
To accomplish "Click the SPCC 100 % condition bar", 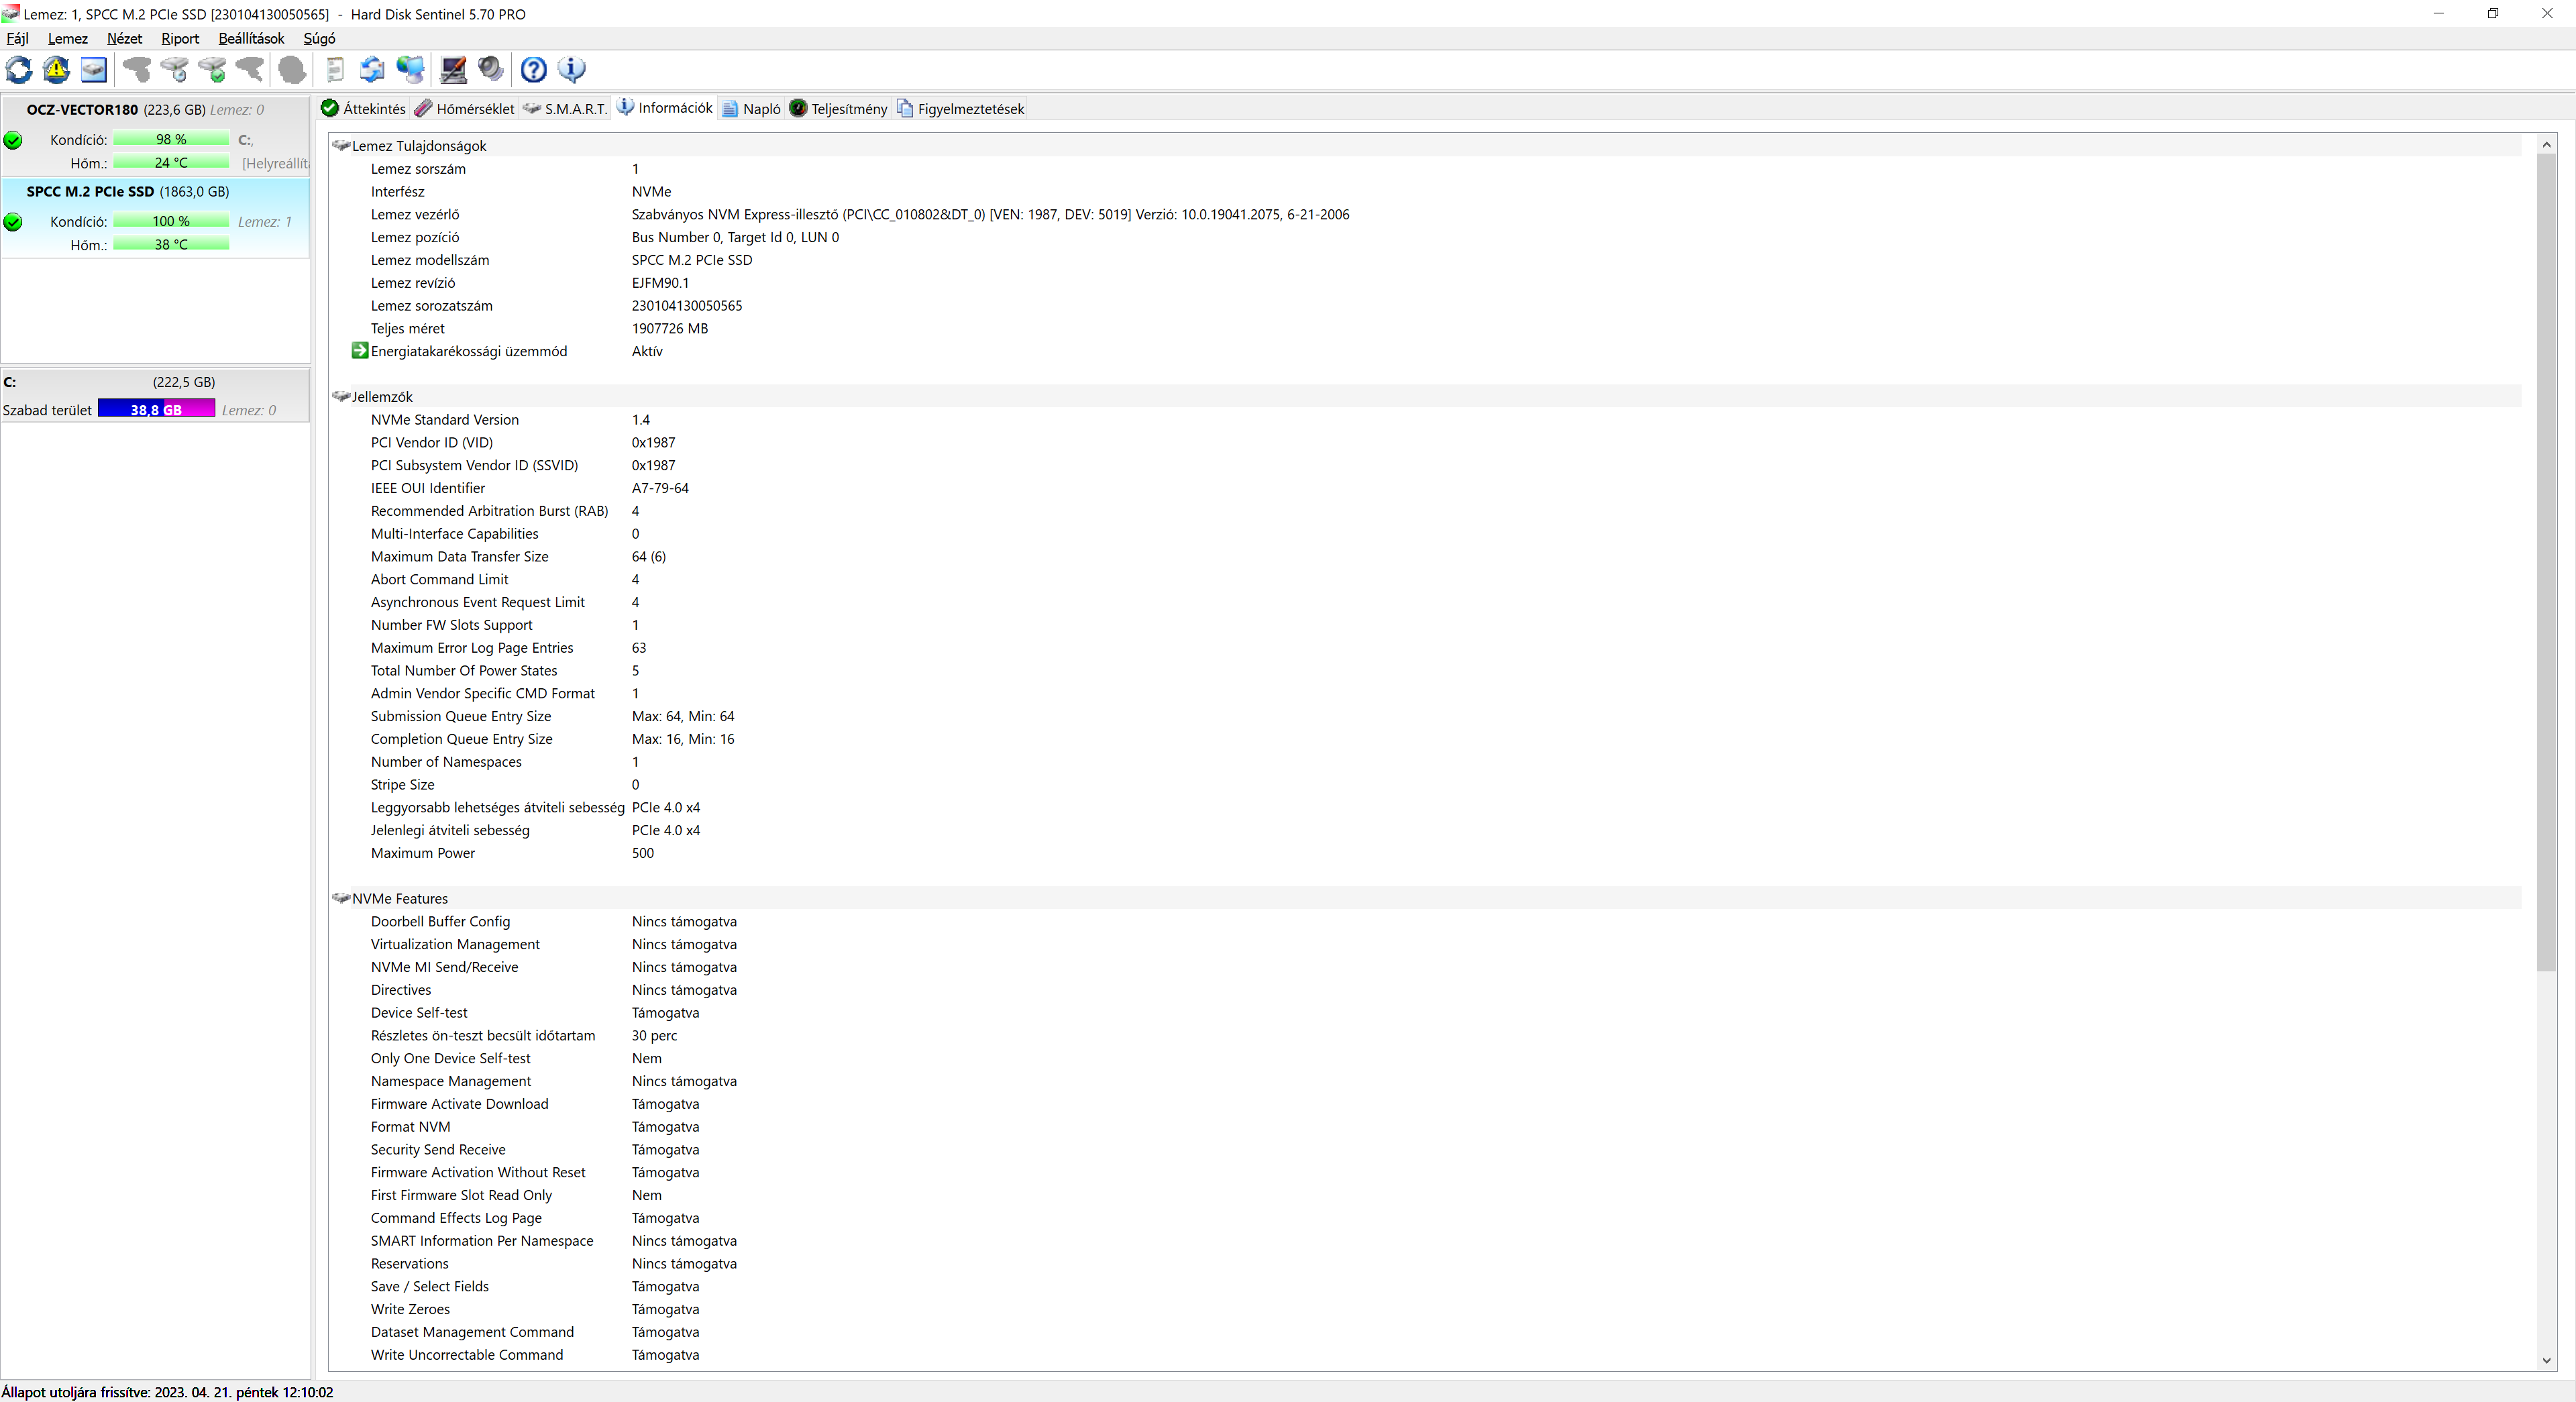I will click(x=171, y=222).
